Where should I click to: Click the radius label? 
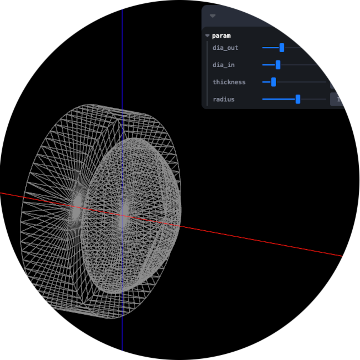click(223, 99)
